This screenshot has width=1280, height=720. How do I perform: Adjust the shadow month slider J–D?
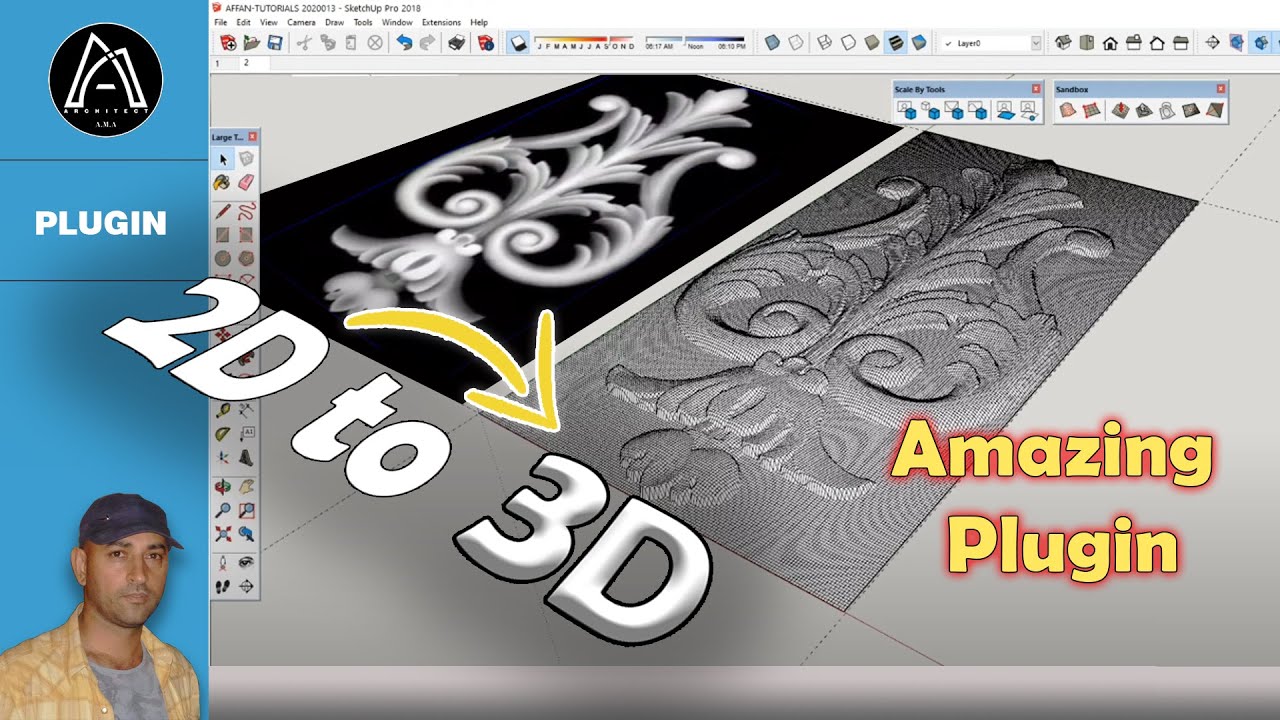[x=585, y=43]
